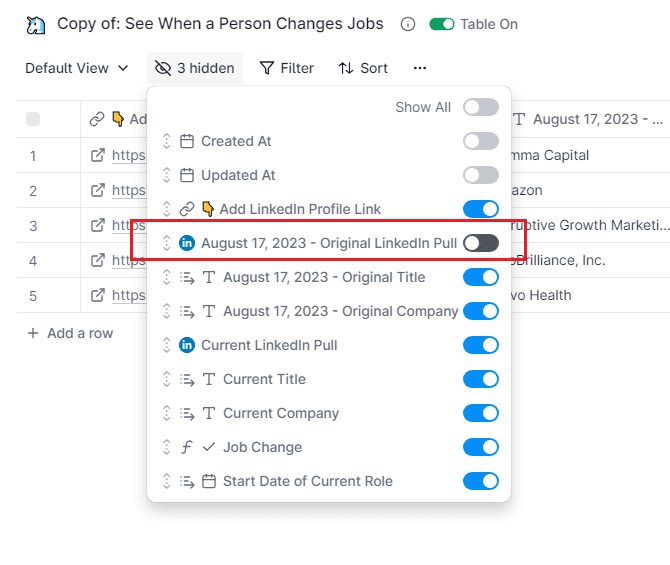The width and height of the screenshot is (670, 565).
Task: Select Current Title in column list
Action: pos(264,379)
